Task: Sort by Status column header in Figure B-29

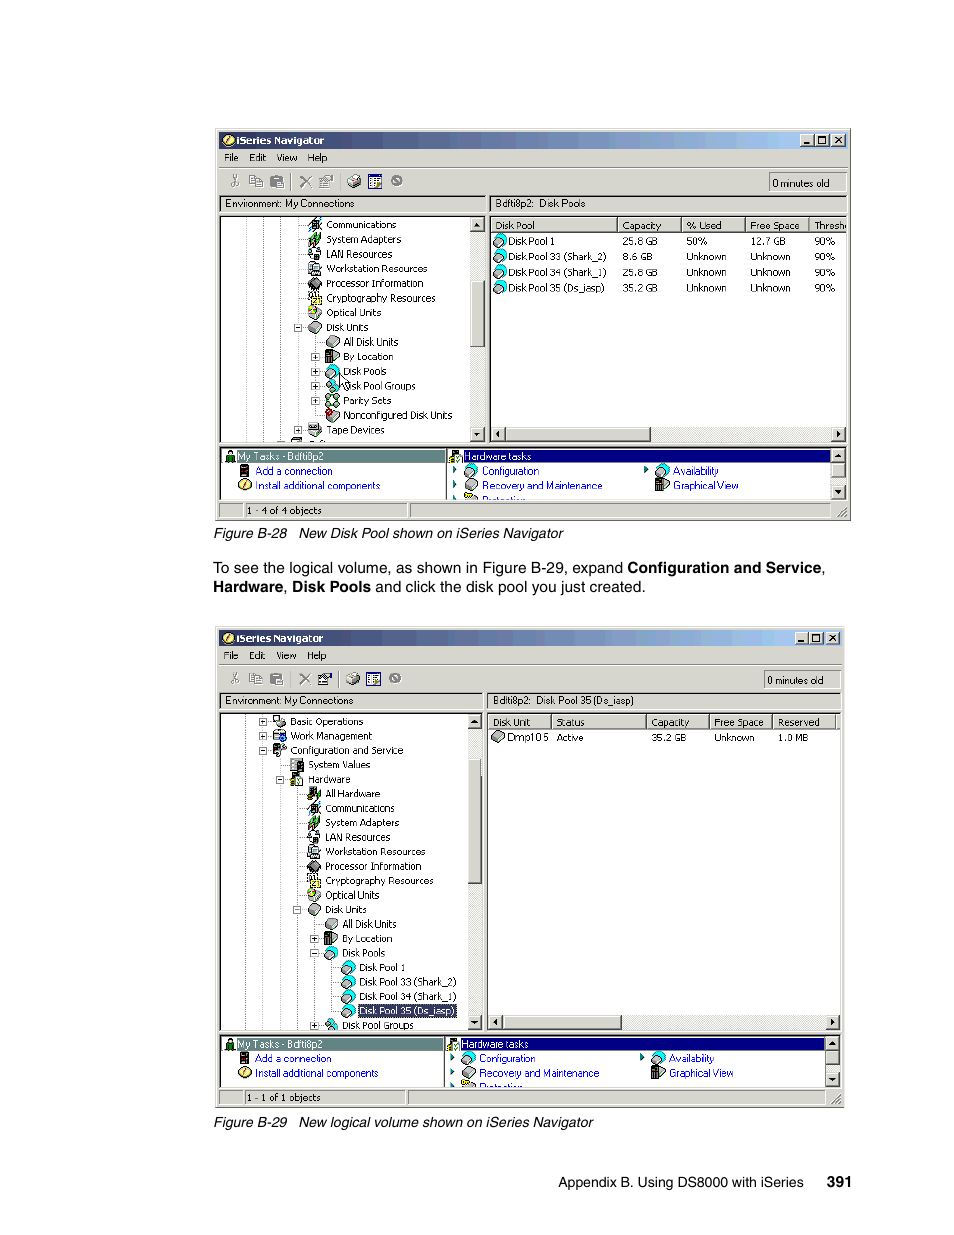Action: click(599, 722)
